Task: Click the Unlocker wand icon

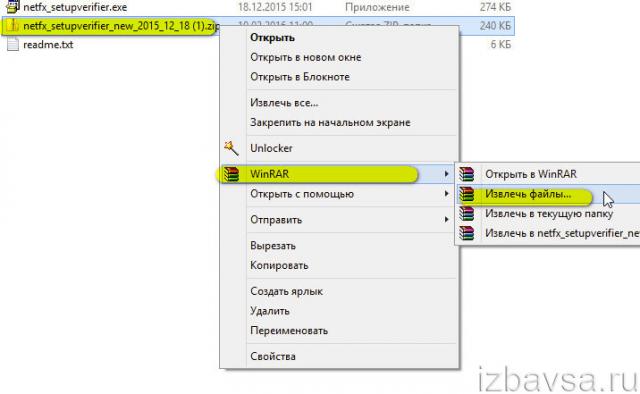Action: pos(231,148)
